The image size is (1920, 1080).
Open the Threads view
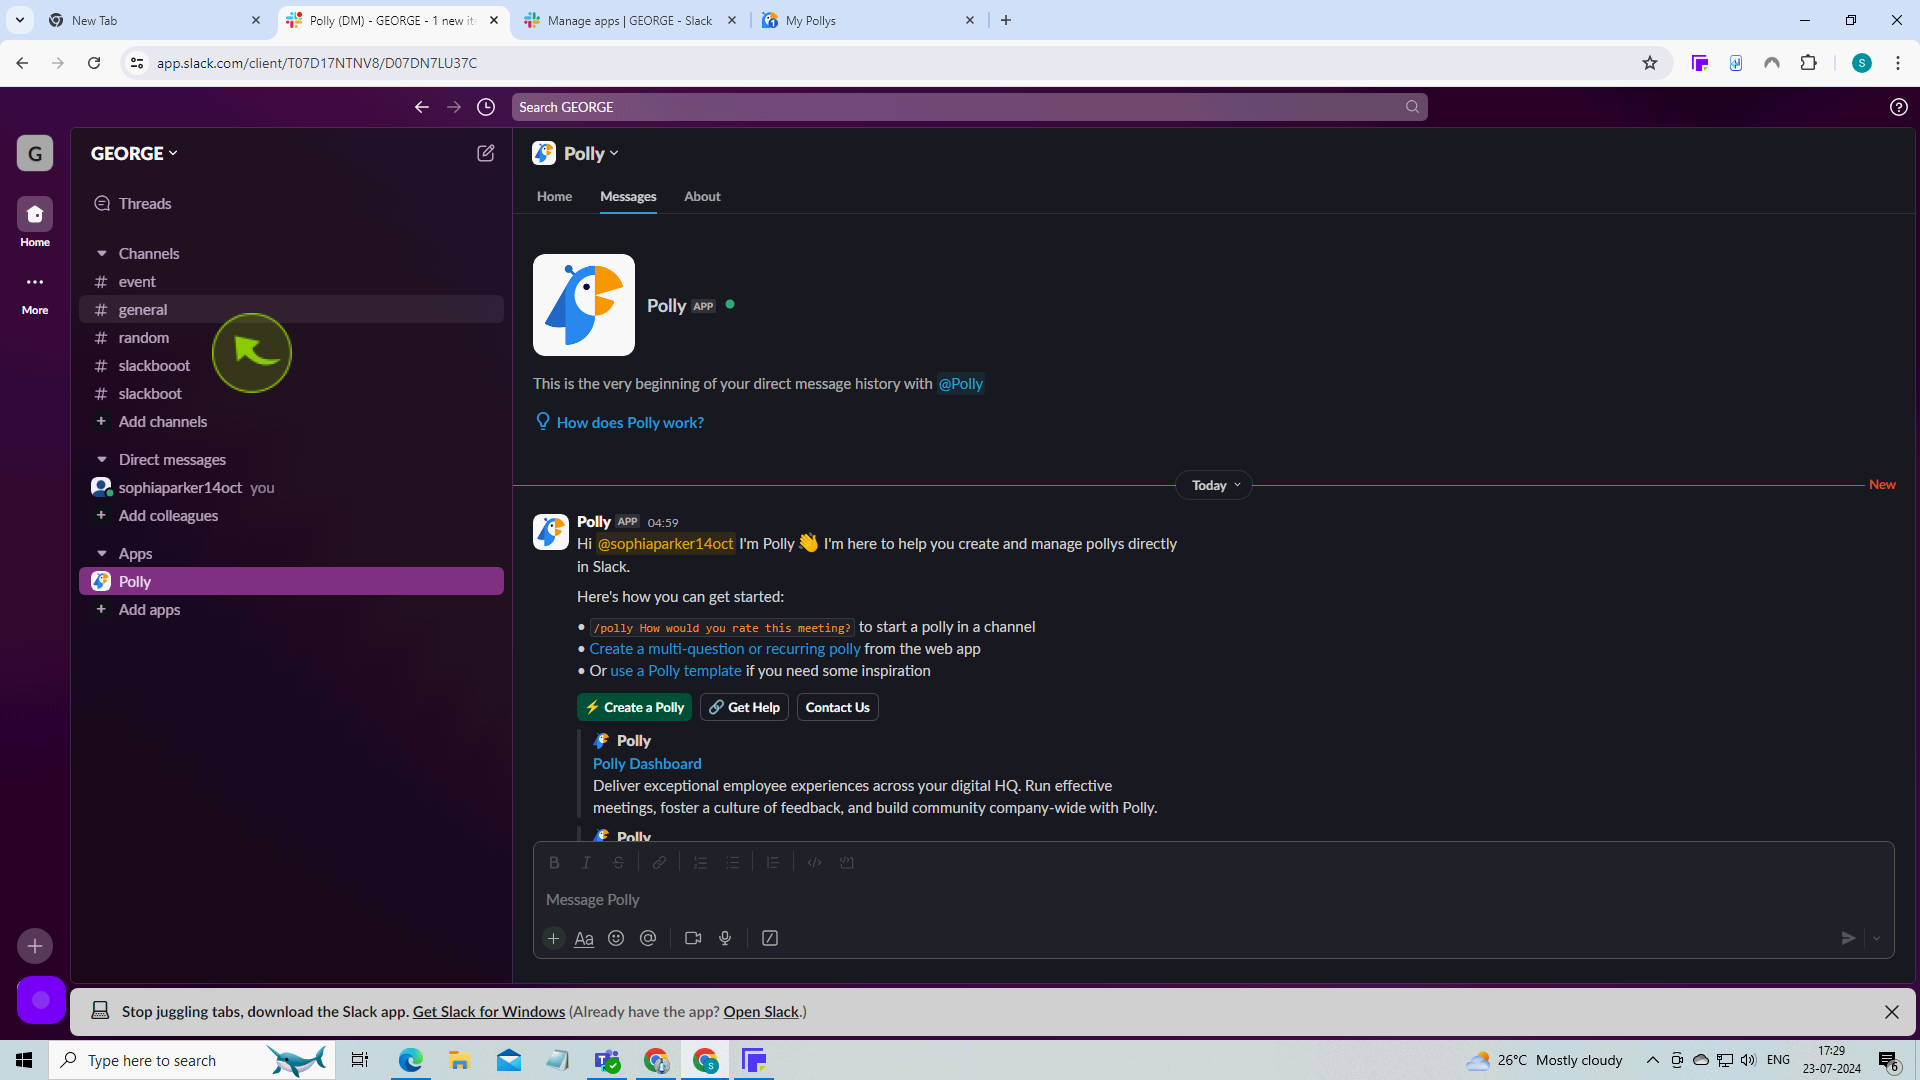291,203
